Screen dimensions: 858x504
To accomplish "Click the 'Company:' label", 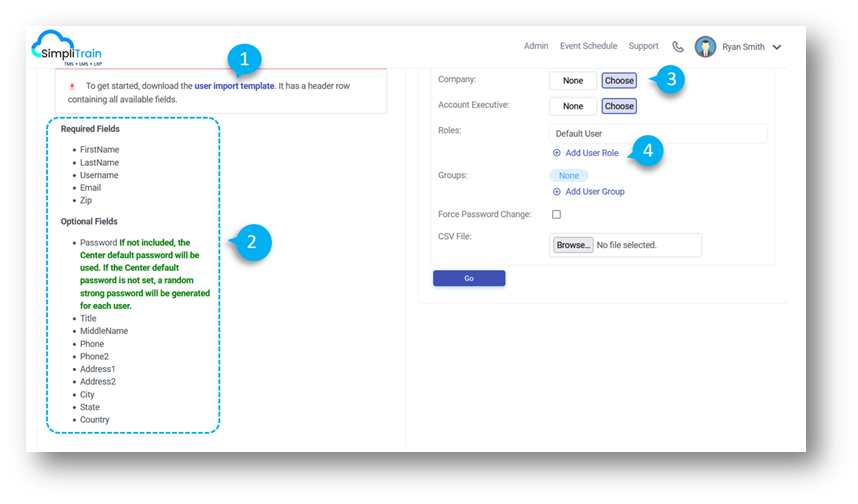I will click(x=457, y=79).
